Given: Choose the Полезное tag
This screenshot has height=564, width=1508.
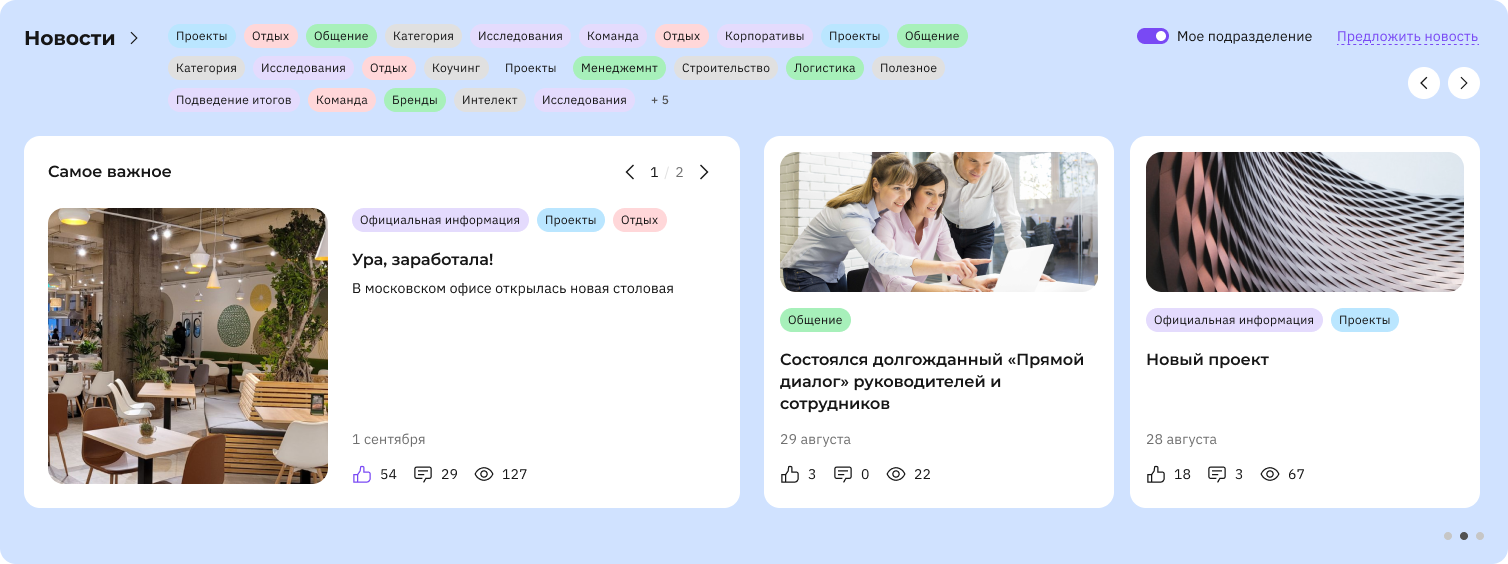Looking at the screenshot, I should [908, 68].
